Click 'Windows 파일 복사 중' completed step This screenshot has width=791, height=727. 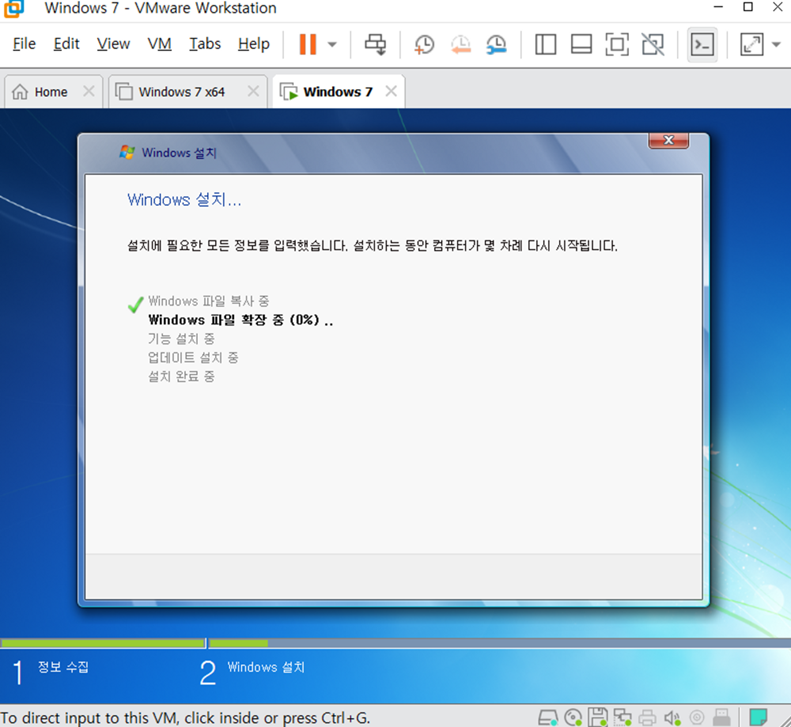[x=208, y=301]
